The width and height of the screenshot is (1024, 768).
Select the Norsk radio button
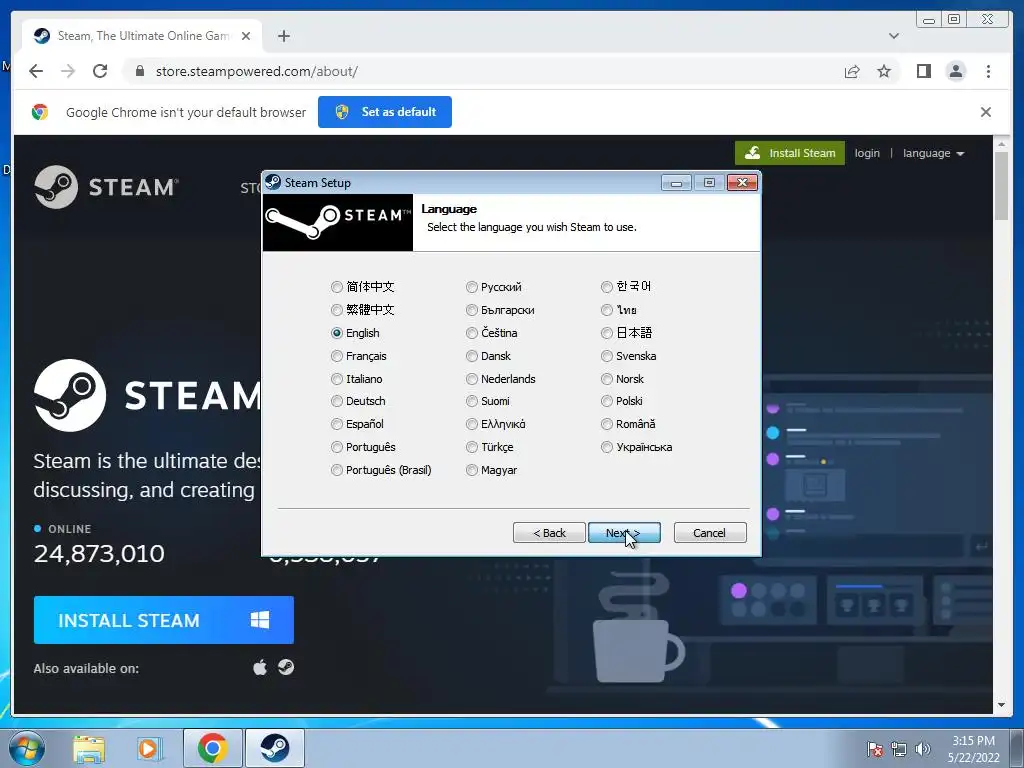(x=607, y=379)
